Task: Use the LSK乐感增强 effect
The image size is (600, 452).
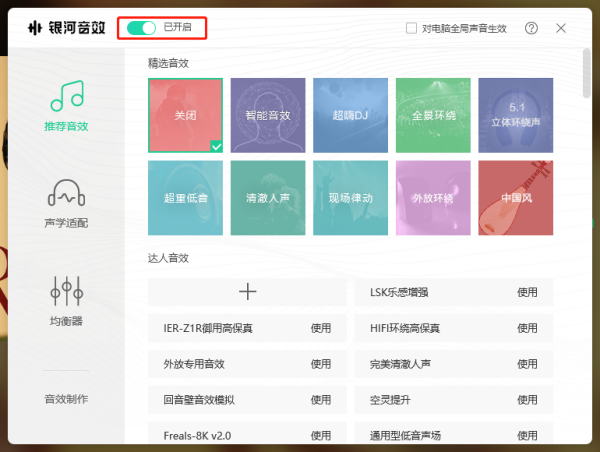Action: coord(527,292)
